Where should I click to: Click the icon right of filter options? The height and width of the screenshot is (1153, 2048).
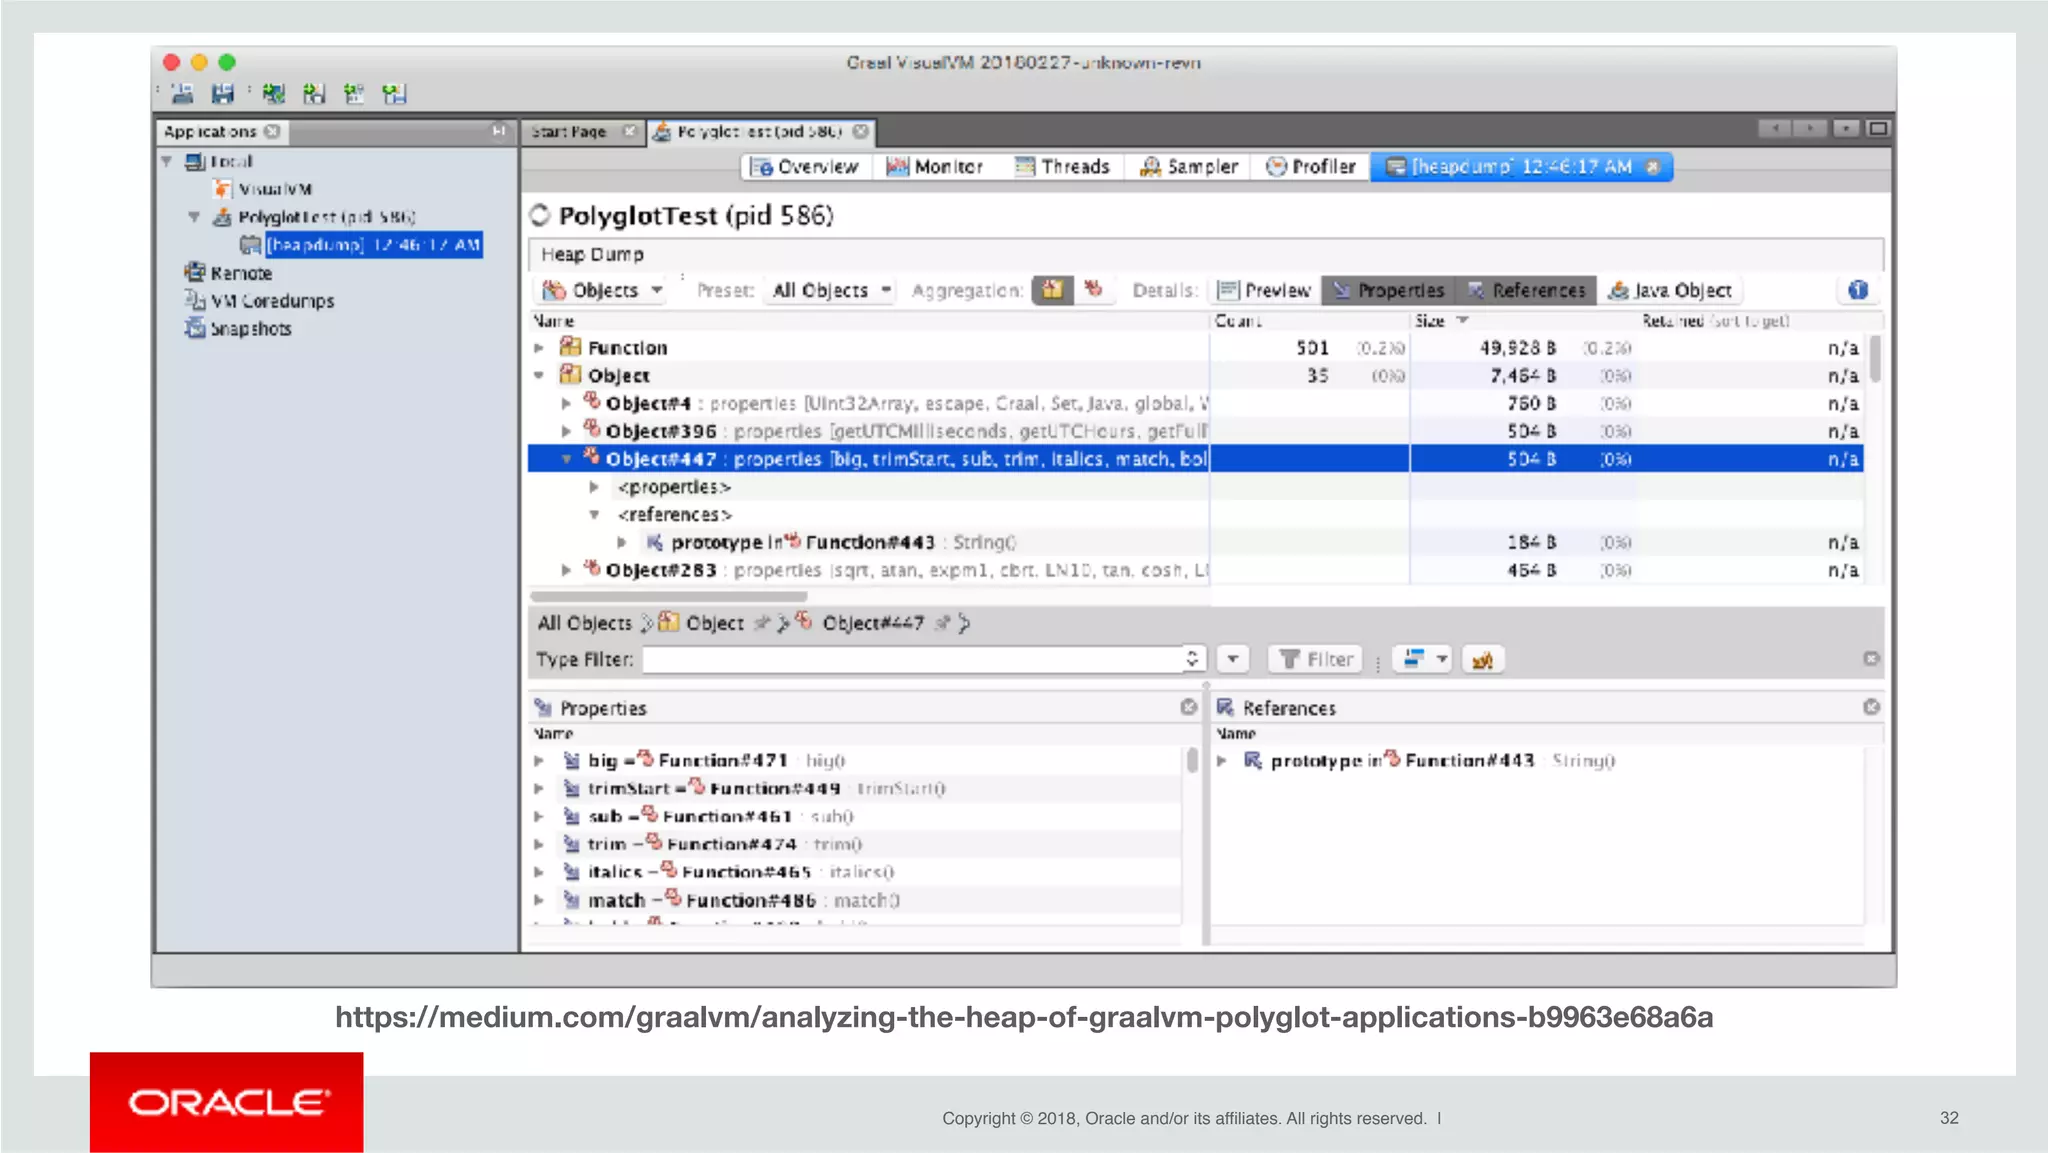[x=1483, y=659]
